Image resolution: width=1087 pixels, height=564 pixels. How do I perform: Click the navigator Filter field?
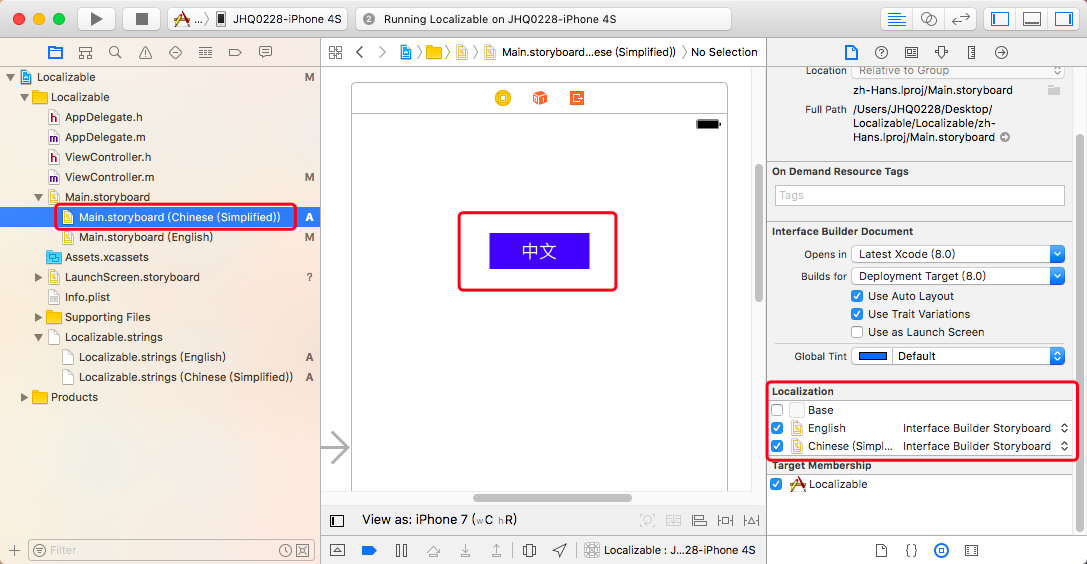pyautogui.click(x=171, y=550)
